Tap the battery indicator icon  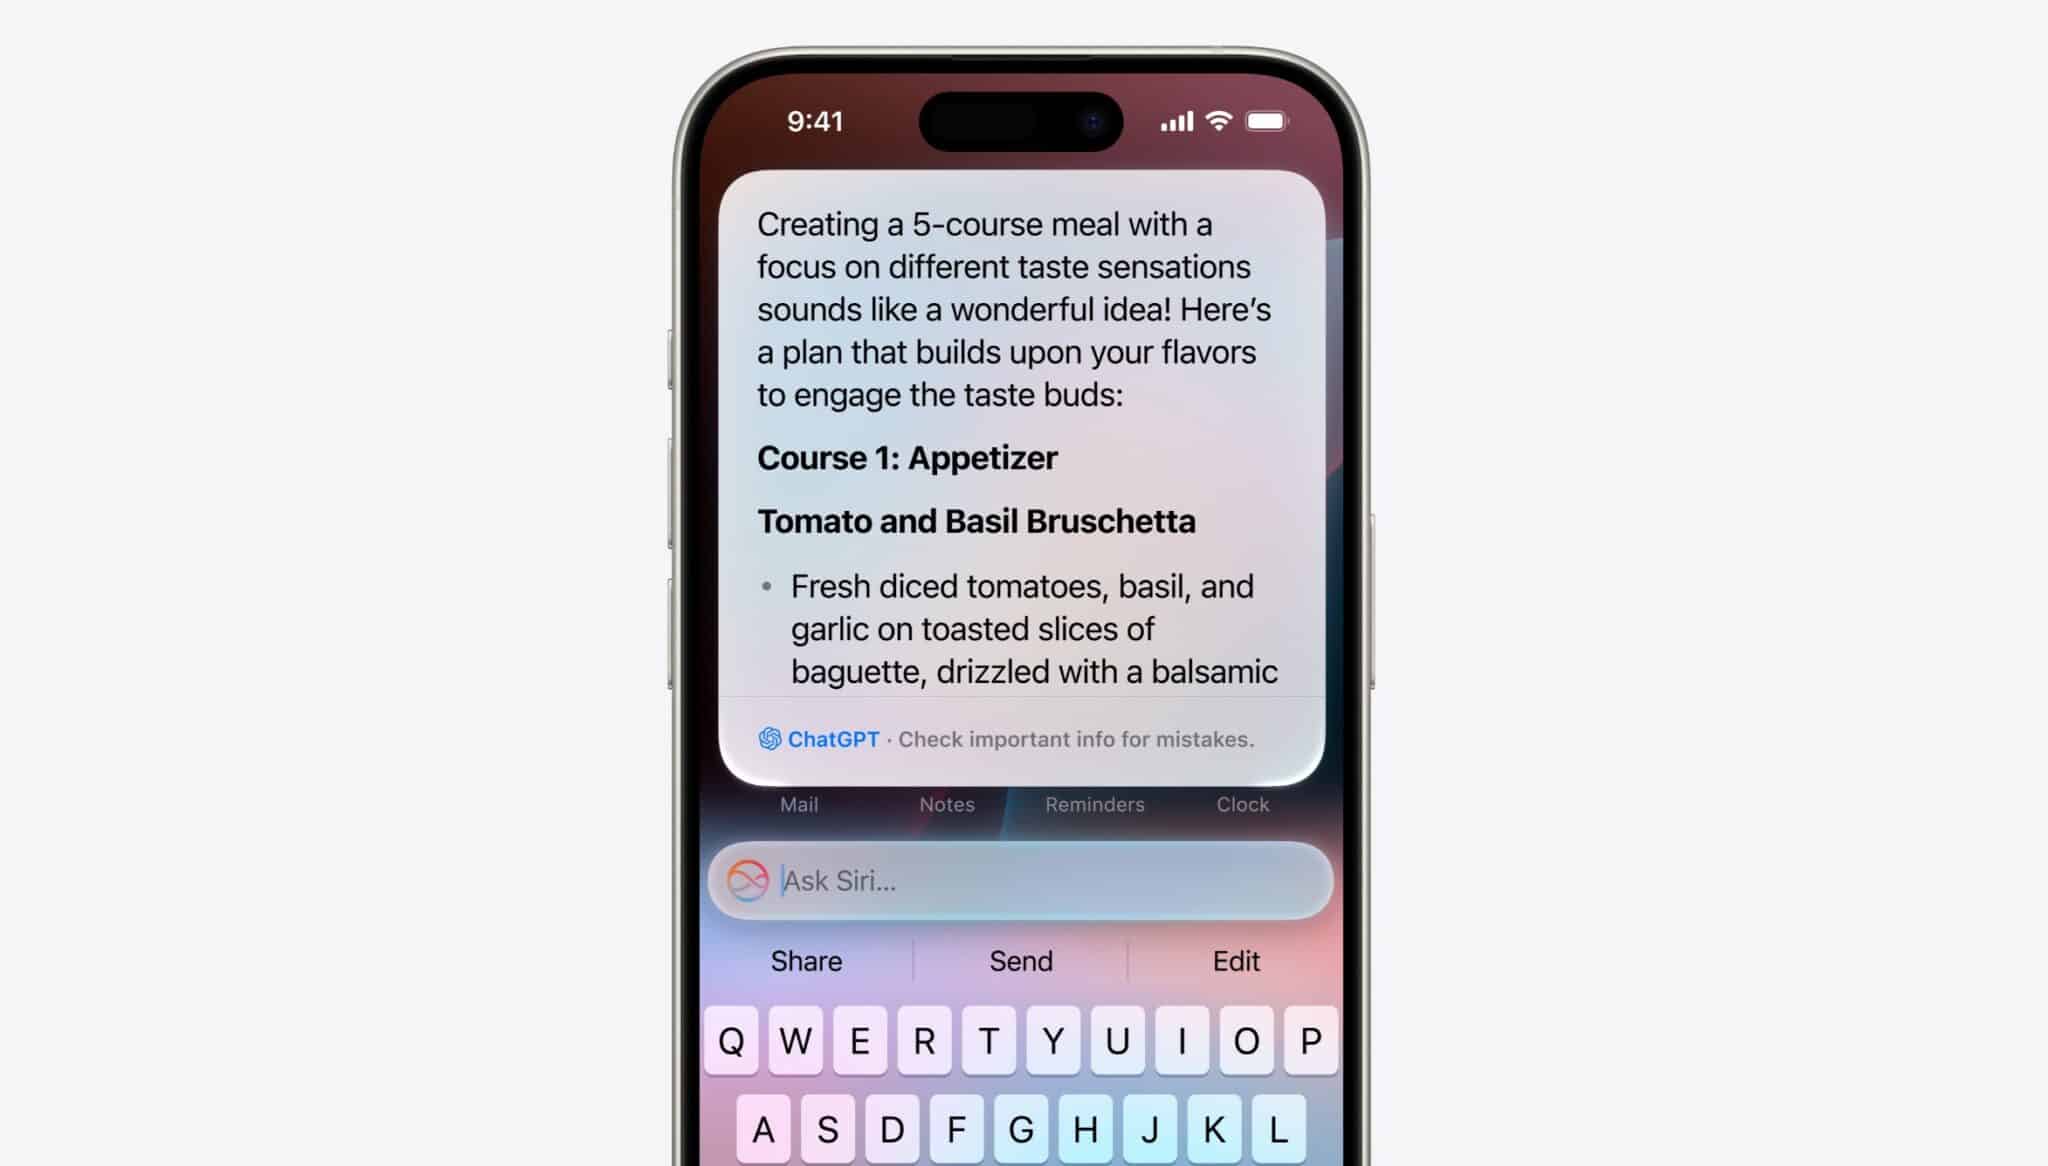(1273, 120)
